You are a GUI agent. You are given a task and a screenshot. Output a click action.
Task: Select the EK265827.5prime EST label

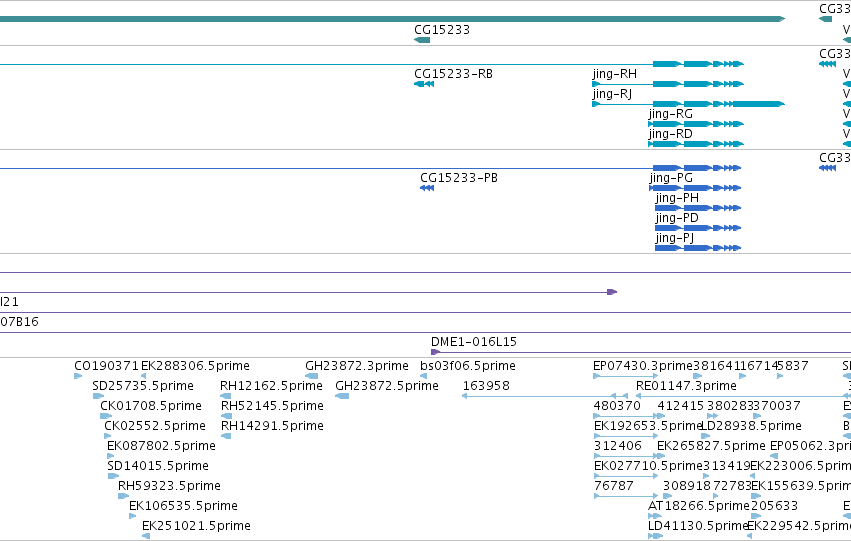click(x=711, y=446)
